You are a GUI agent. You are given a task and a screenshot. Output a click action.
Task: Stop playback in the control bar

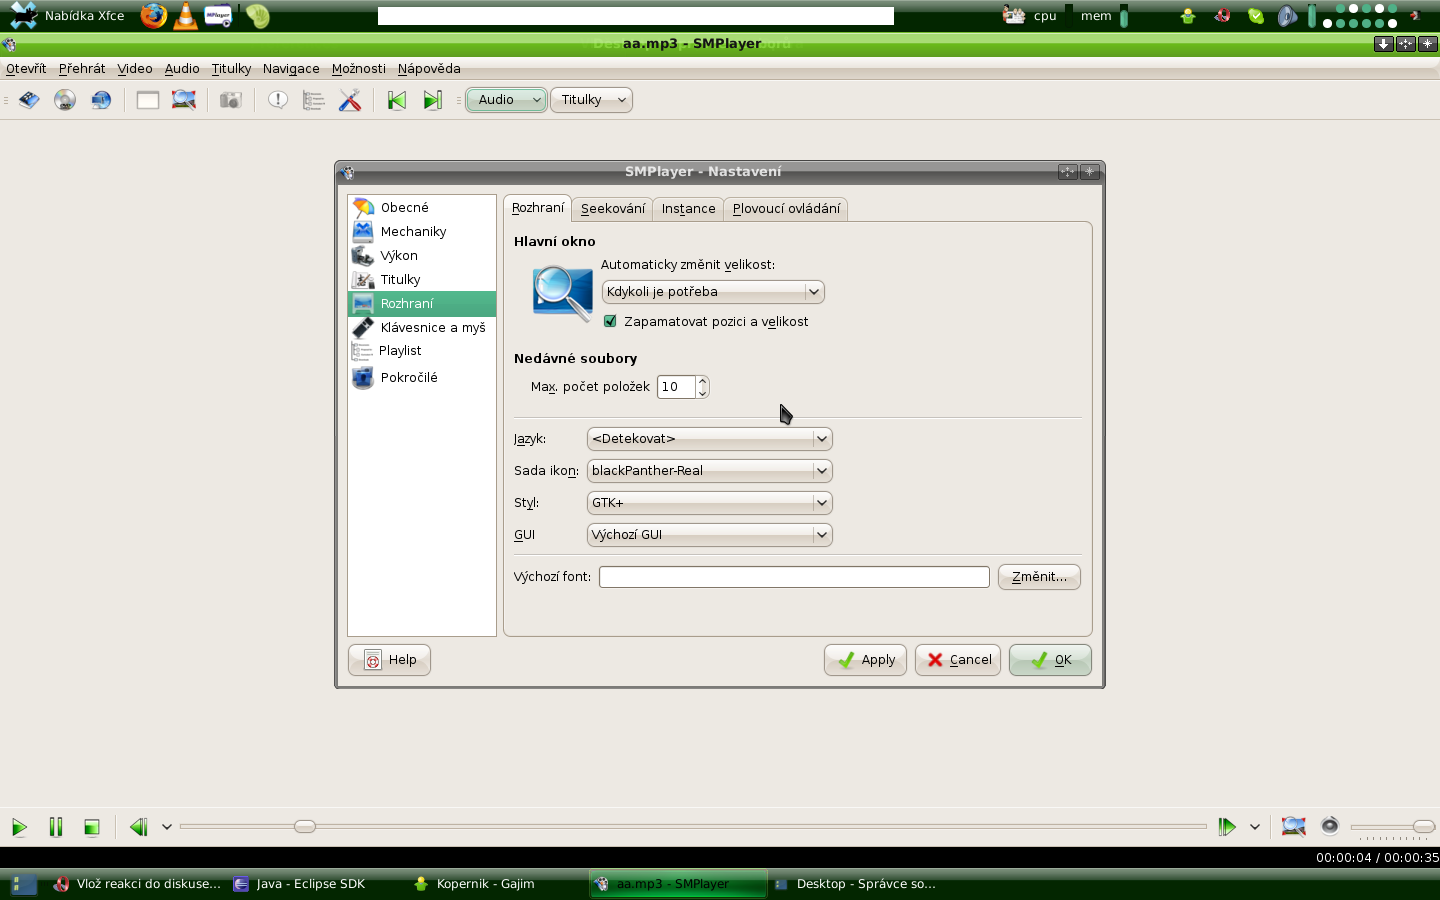92,827
